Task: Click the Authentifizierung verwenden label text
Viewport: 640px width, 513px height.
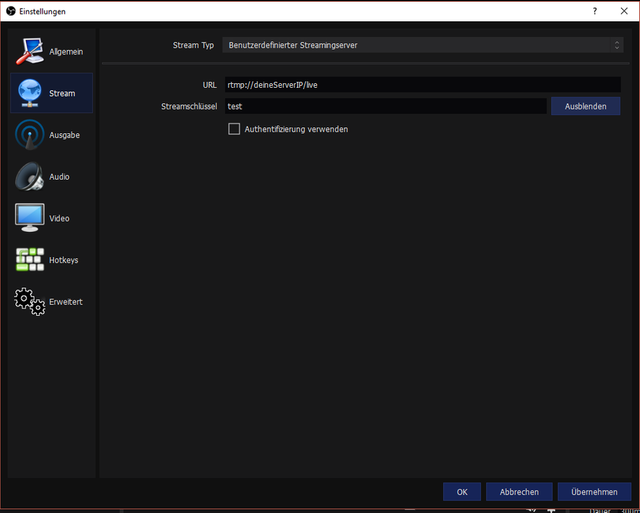Action: tap(296, 129)
